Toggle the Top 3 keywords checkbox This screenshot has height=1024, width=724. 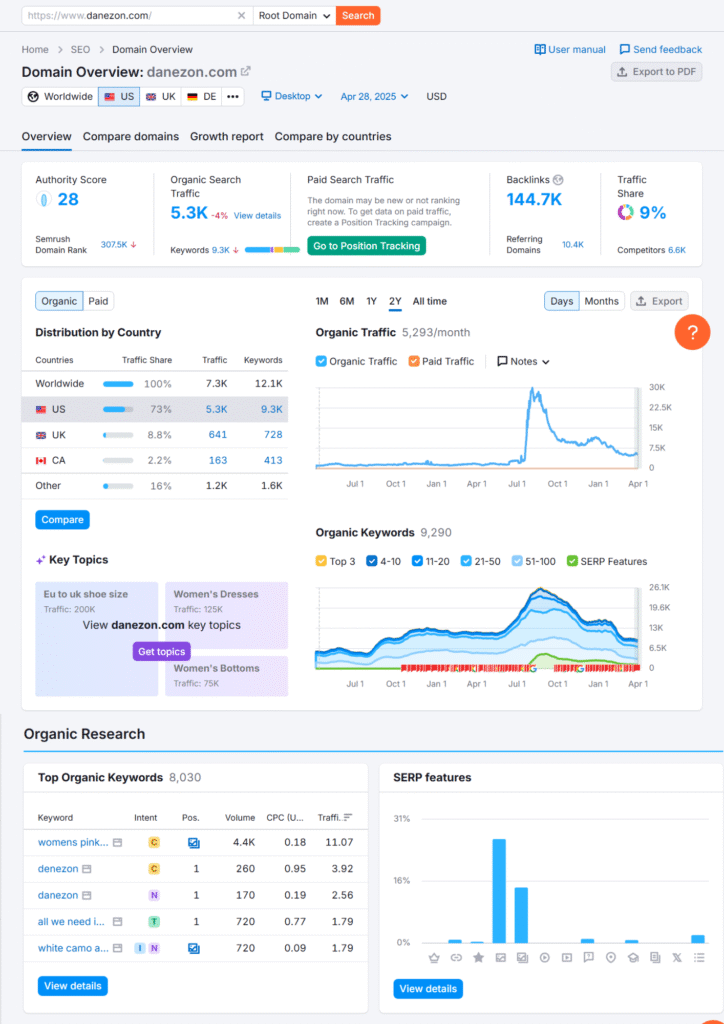click(x=321, y=561)
